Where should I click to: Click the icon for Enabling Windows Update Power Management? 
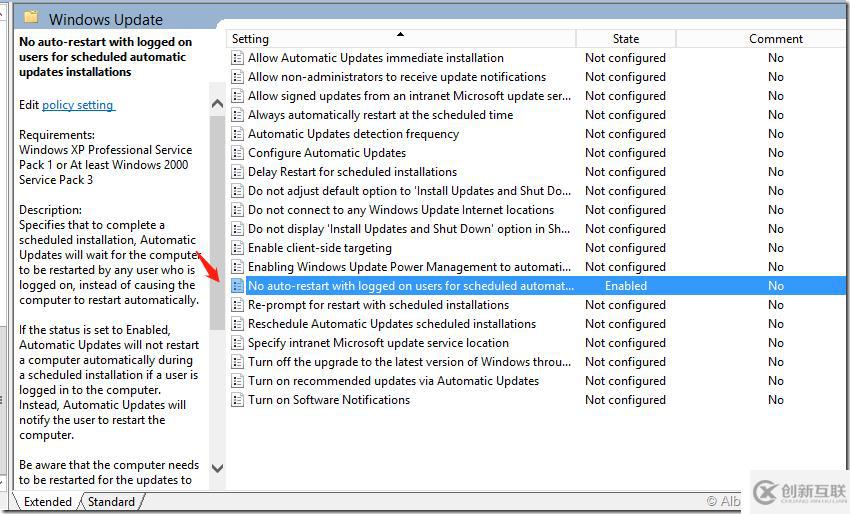237,267
